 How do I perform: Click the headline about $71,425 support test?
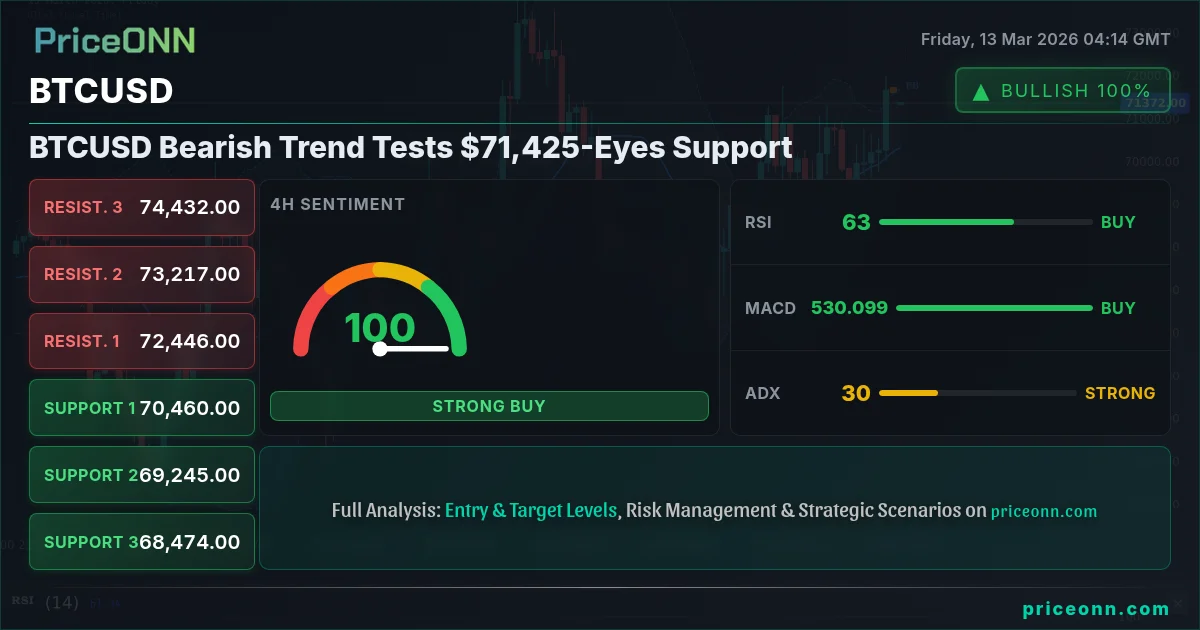[x=411, y=147]
